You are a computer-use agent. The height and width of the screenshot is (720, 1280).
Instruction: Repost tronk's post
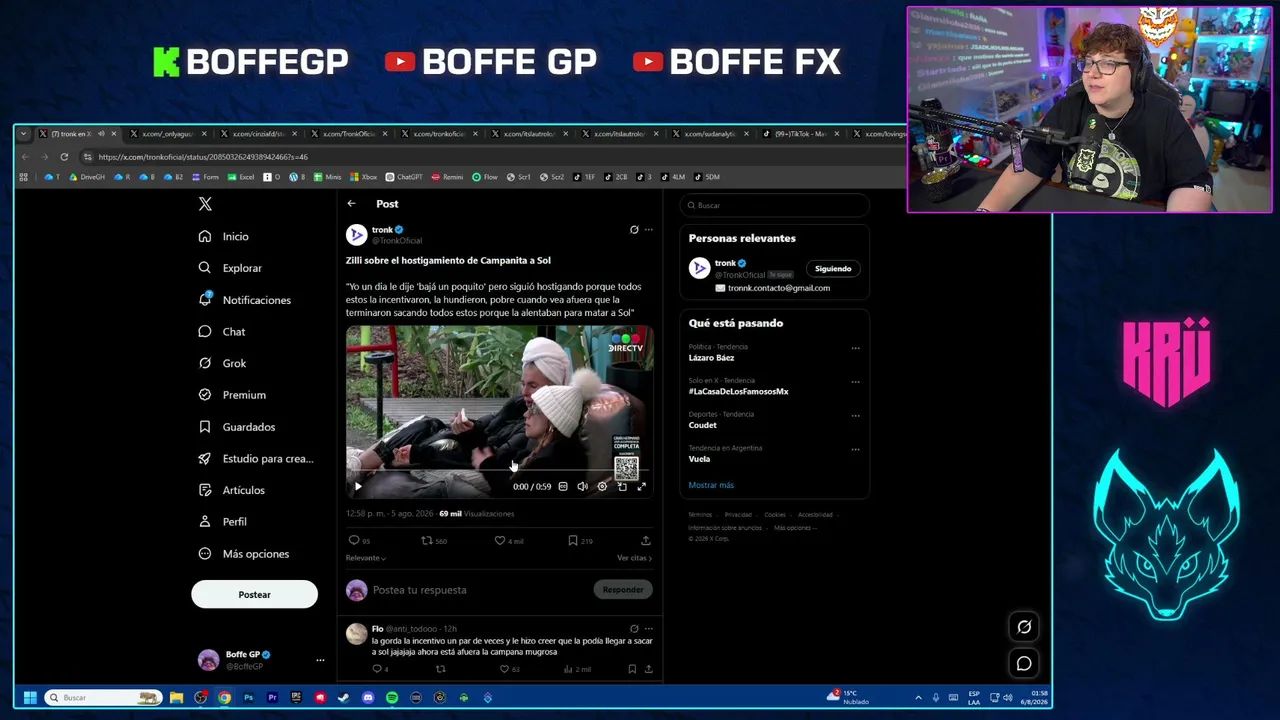(427, 541)
